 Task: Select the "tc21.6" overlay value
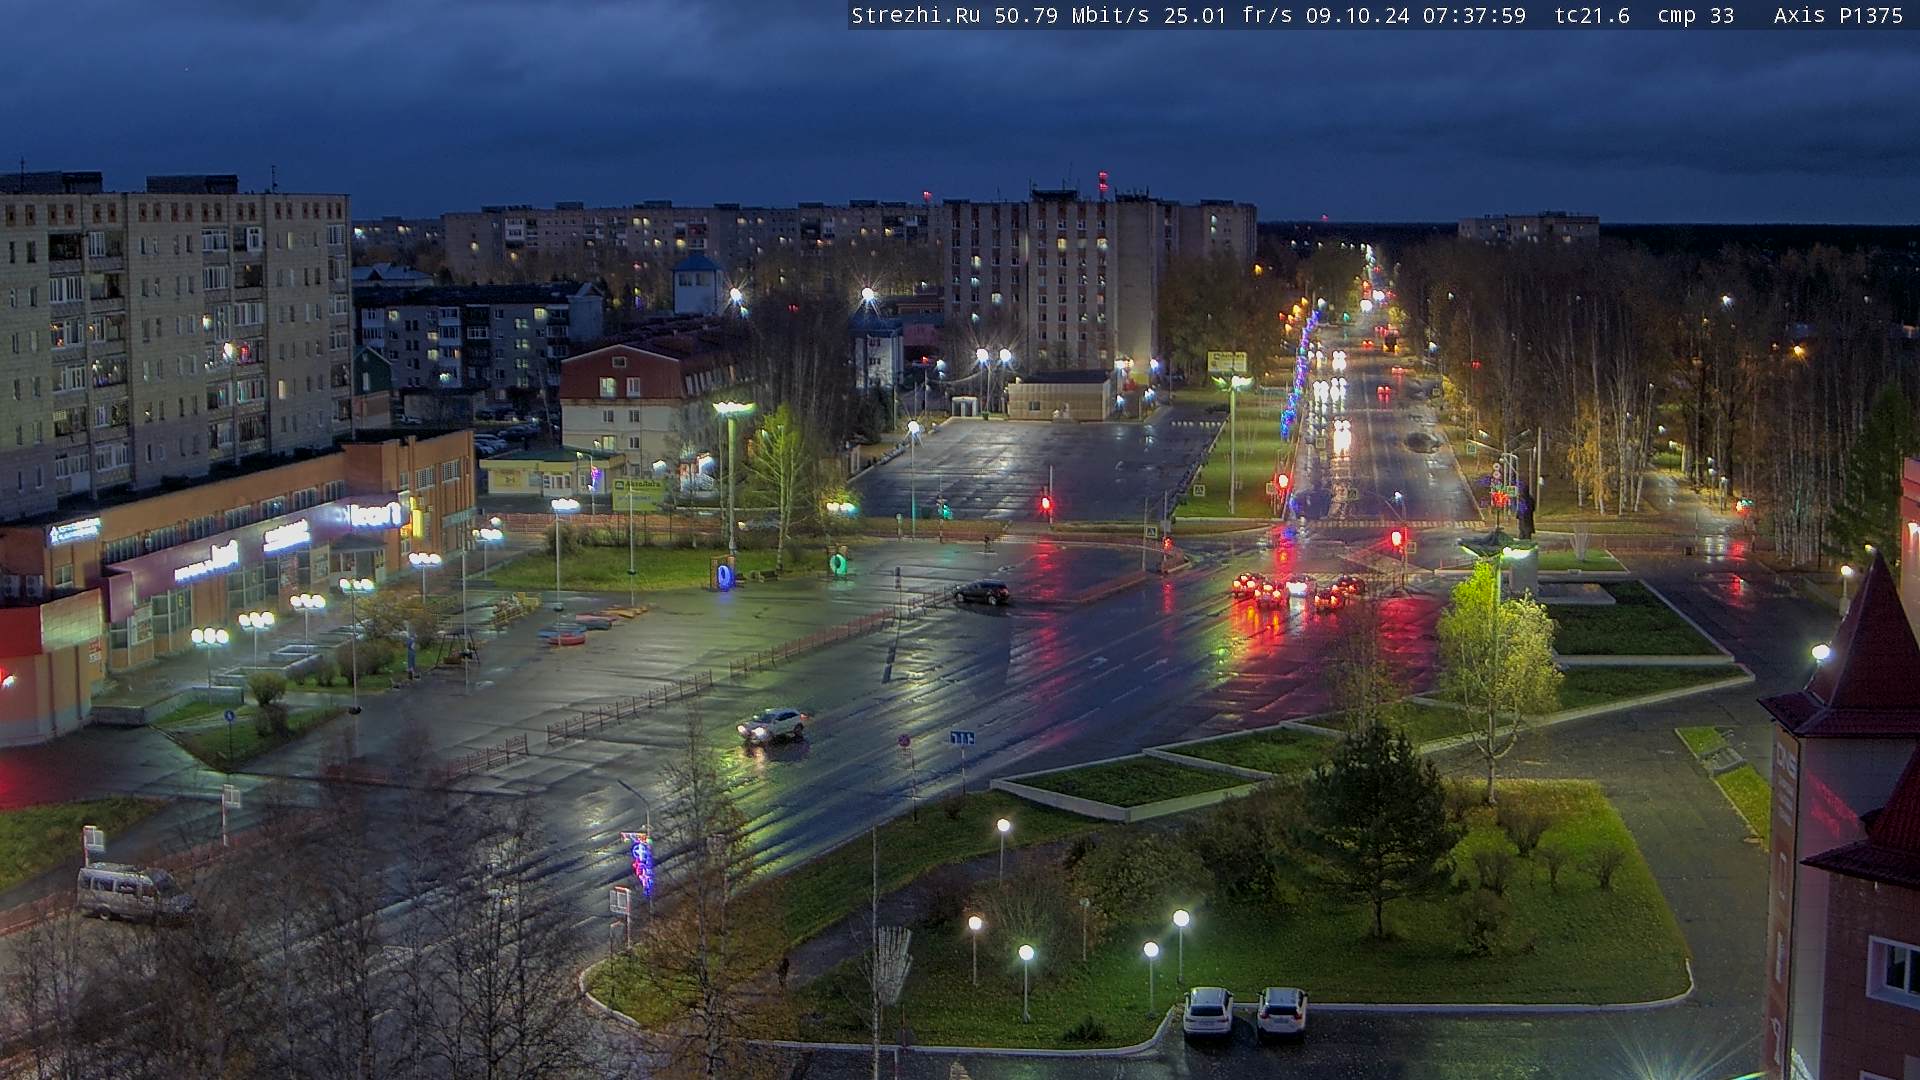tap(1592, 15)
